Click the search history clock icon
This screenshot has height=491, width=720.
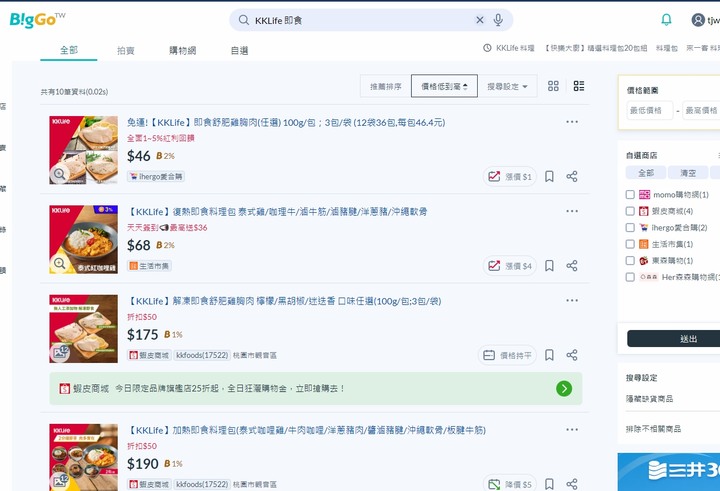click(x=487, y=48)
